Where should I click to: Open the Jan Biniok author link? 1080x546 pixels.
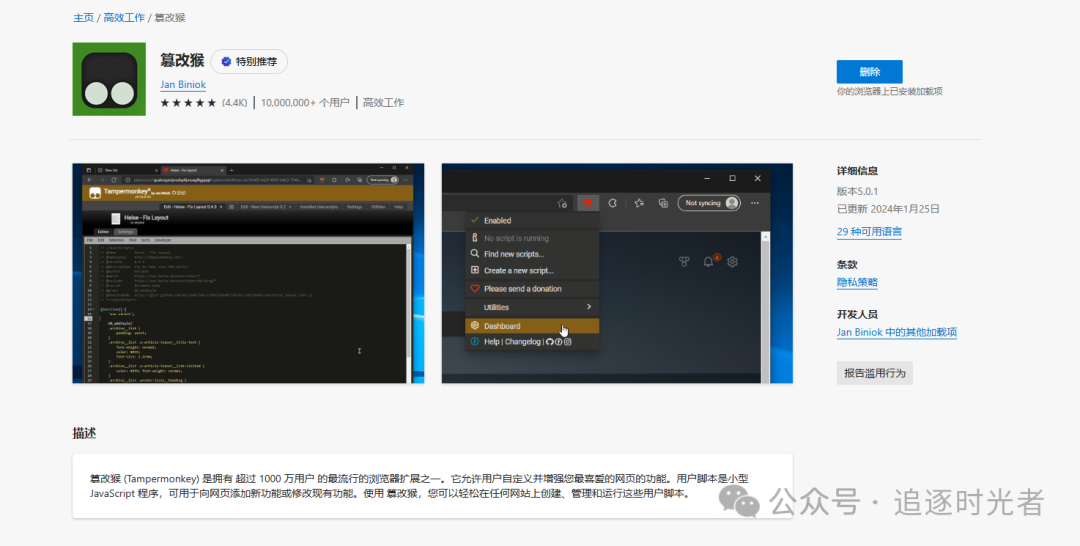(x=183, y=85)
